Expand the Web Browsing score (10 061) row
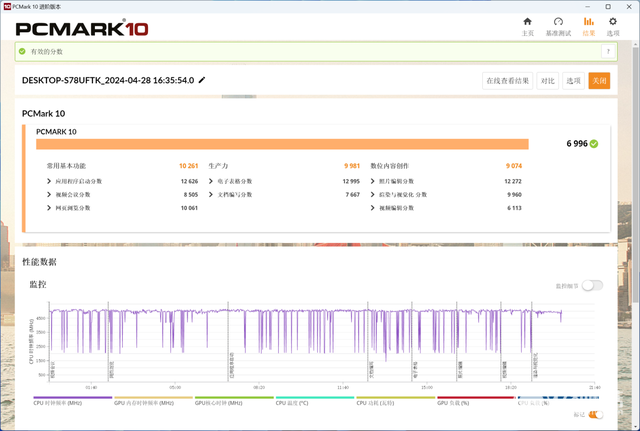Viewport: 640px width, 431px height. point(122,208)
